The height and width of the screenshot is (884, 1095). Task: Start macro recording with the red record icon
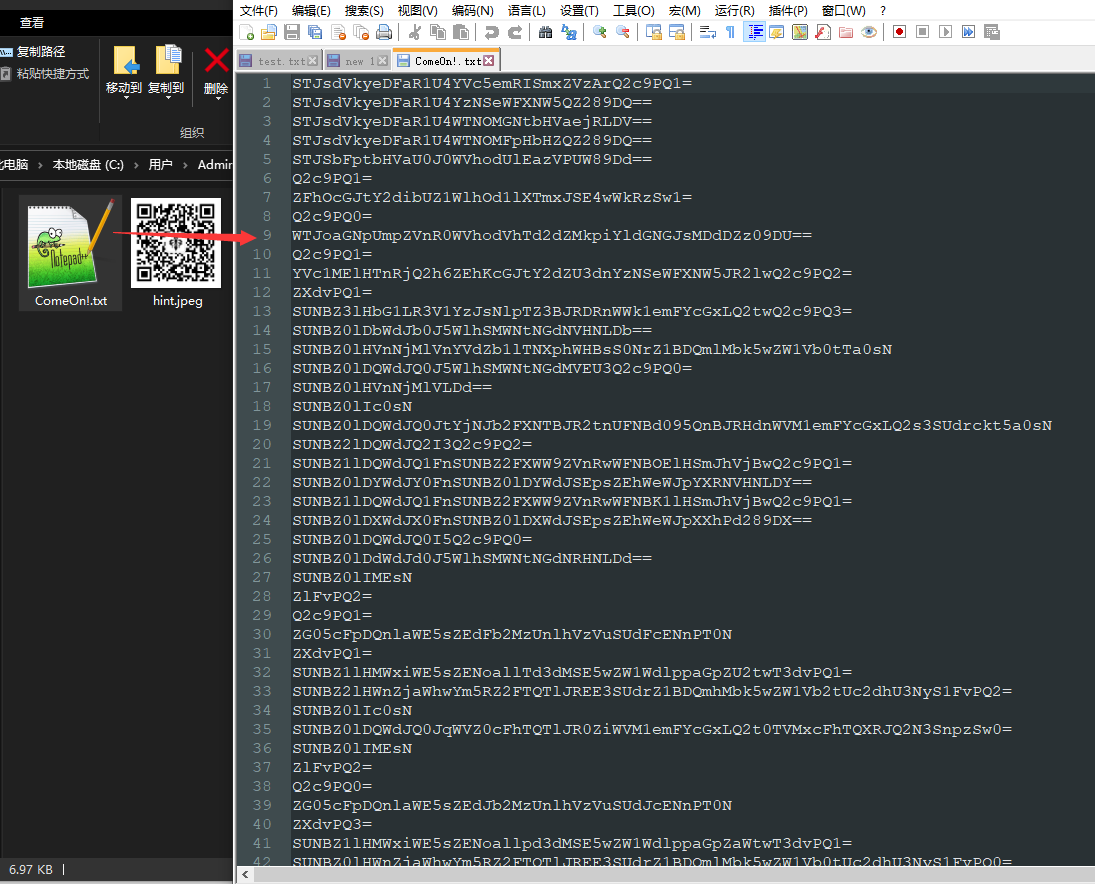coord(897,32)
